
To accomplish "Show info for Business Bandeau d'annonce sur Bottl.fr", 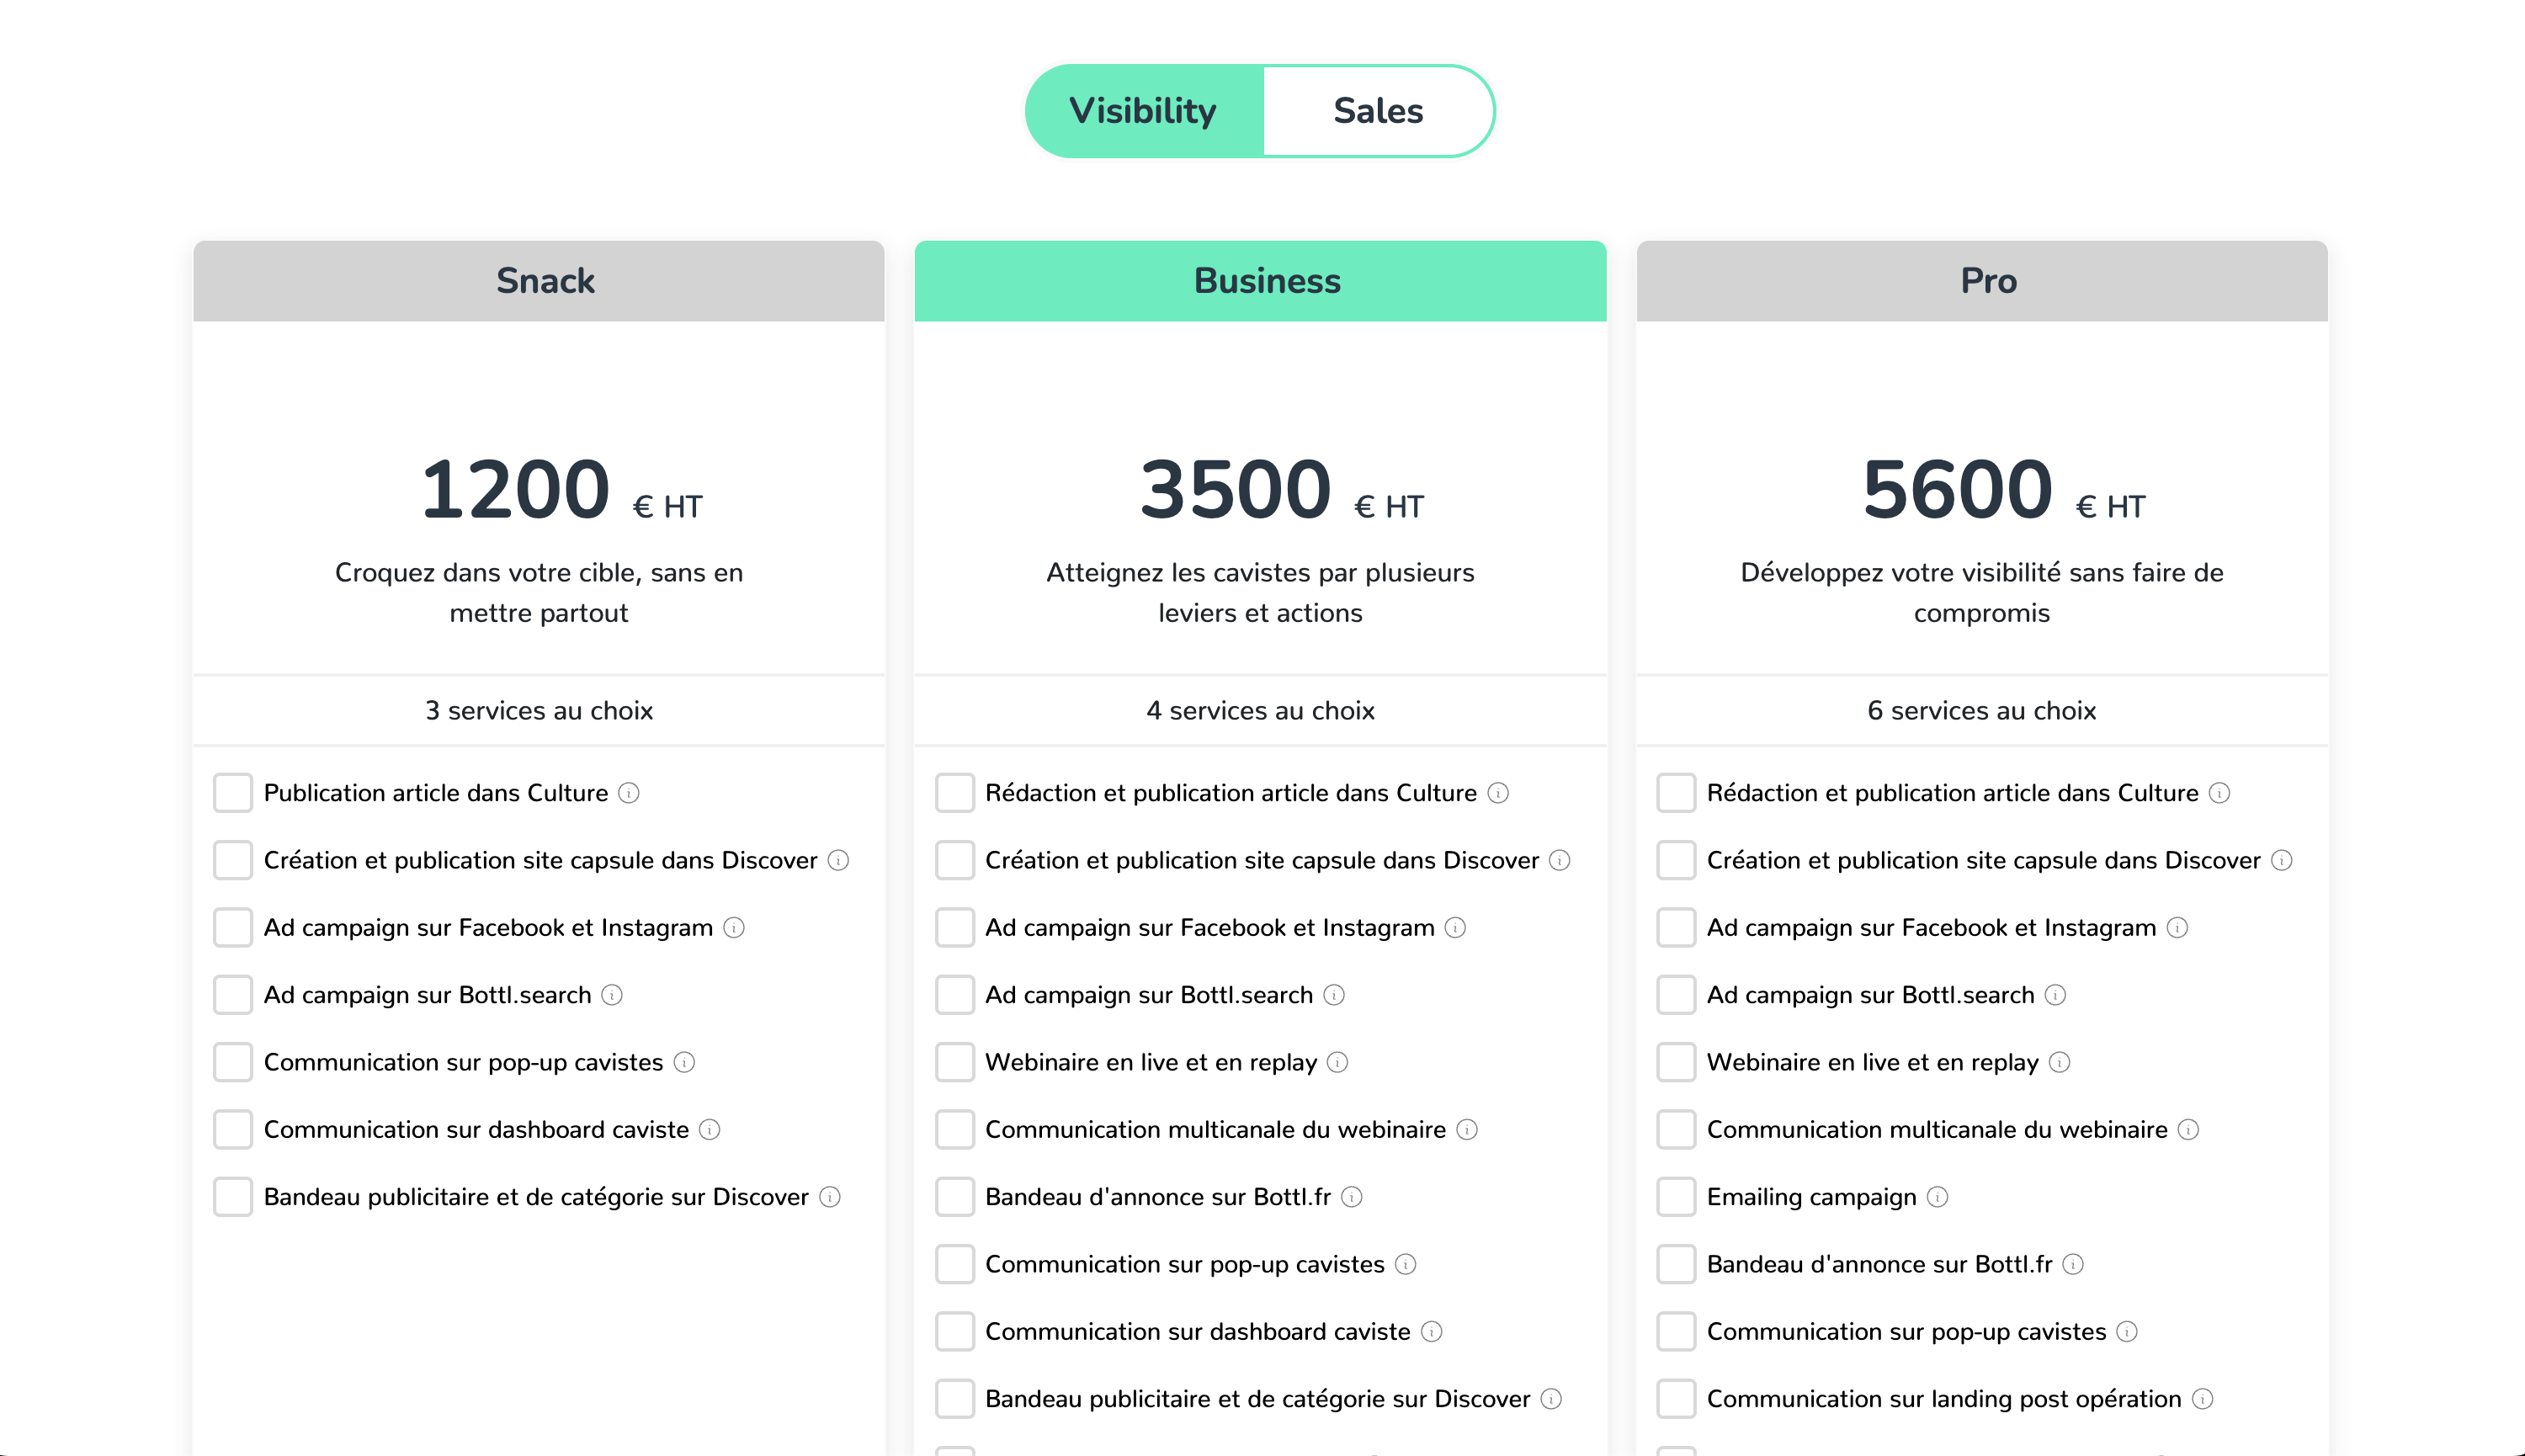I will tap(1351, 1197).
